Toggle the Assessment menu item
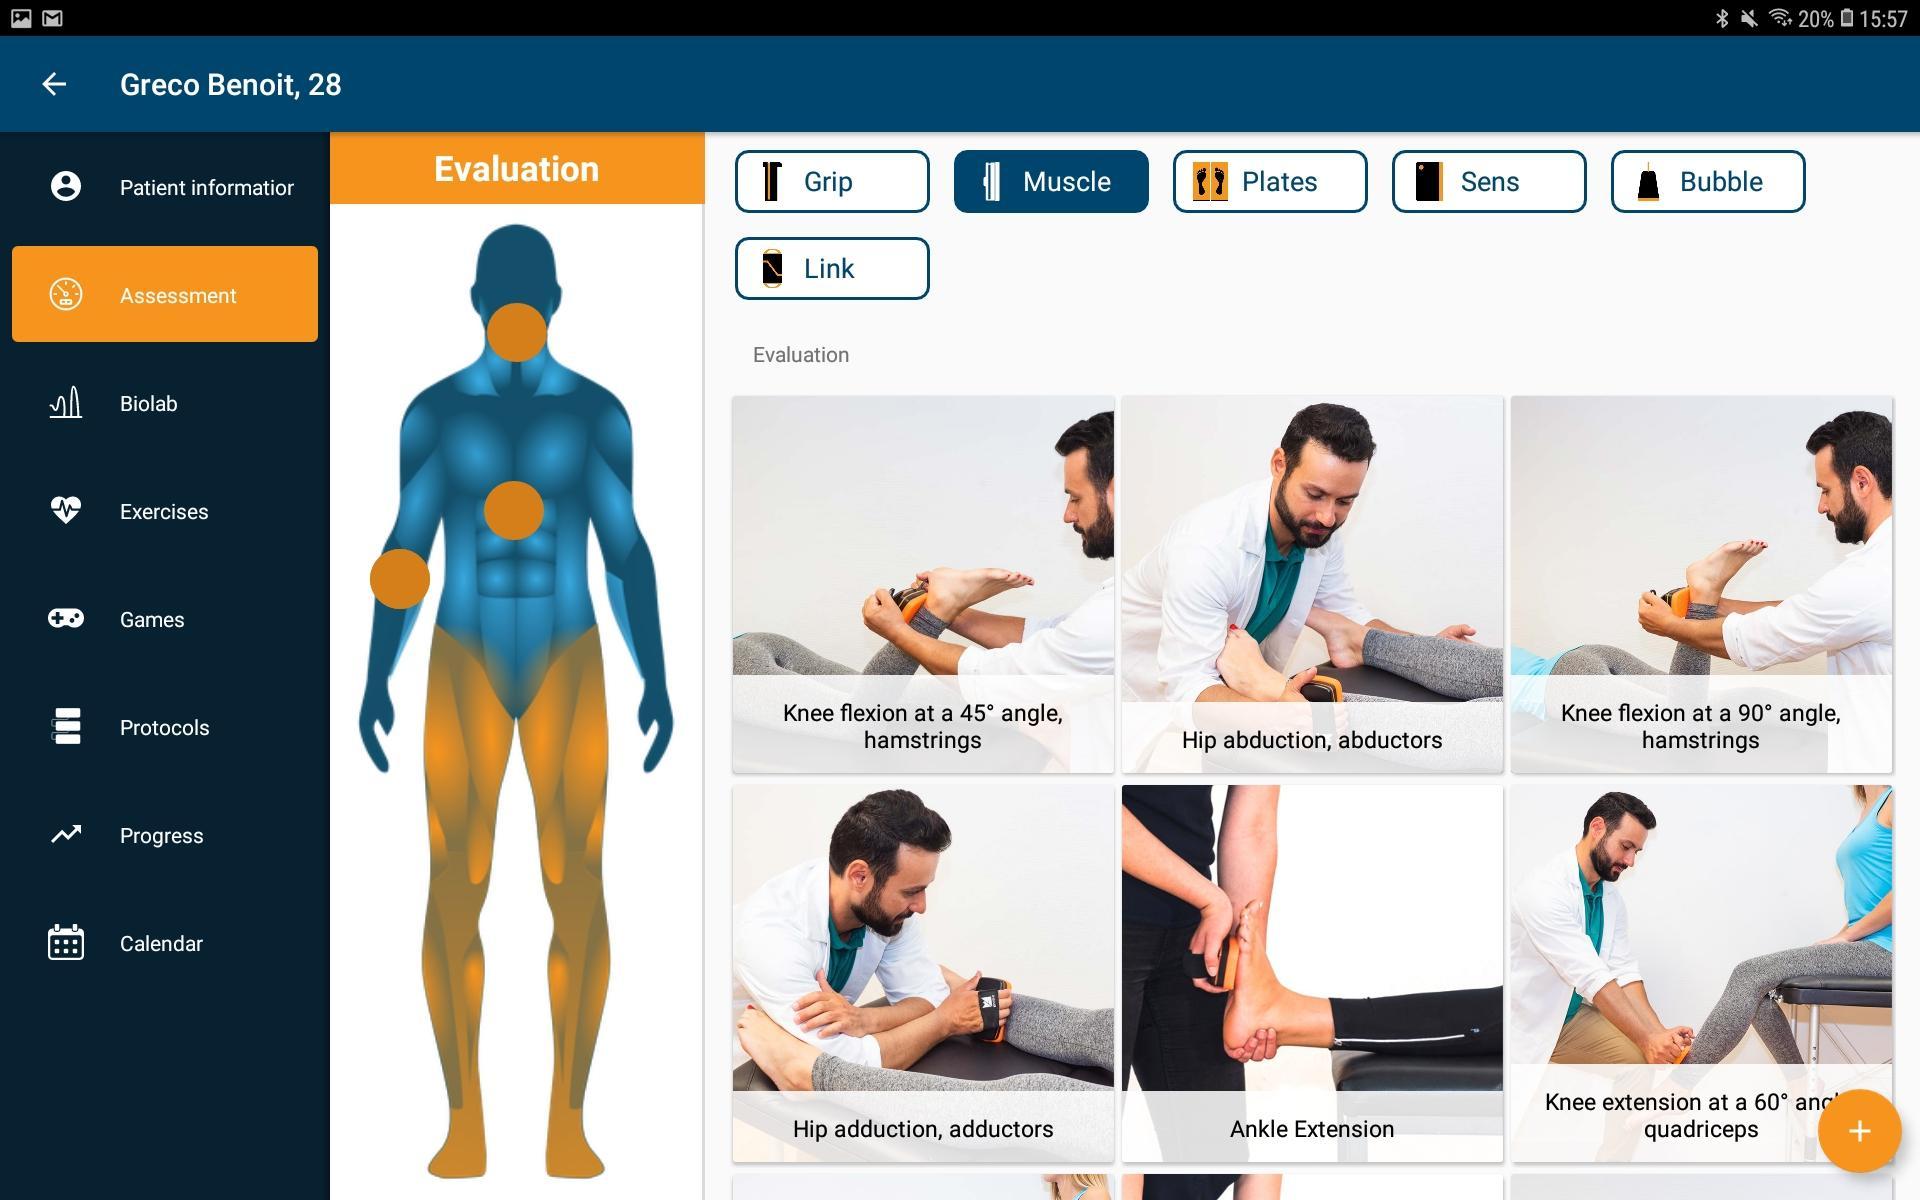1920x1200 pixels. [x=164, y=294]
